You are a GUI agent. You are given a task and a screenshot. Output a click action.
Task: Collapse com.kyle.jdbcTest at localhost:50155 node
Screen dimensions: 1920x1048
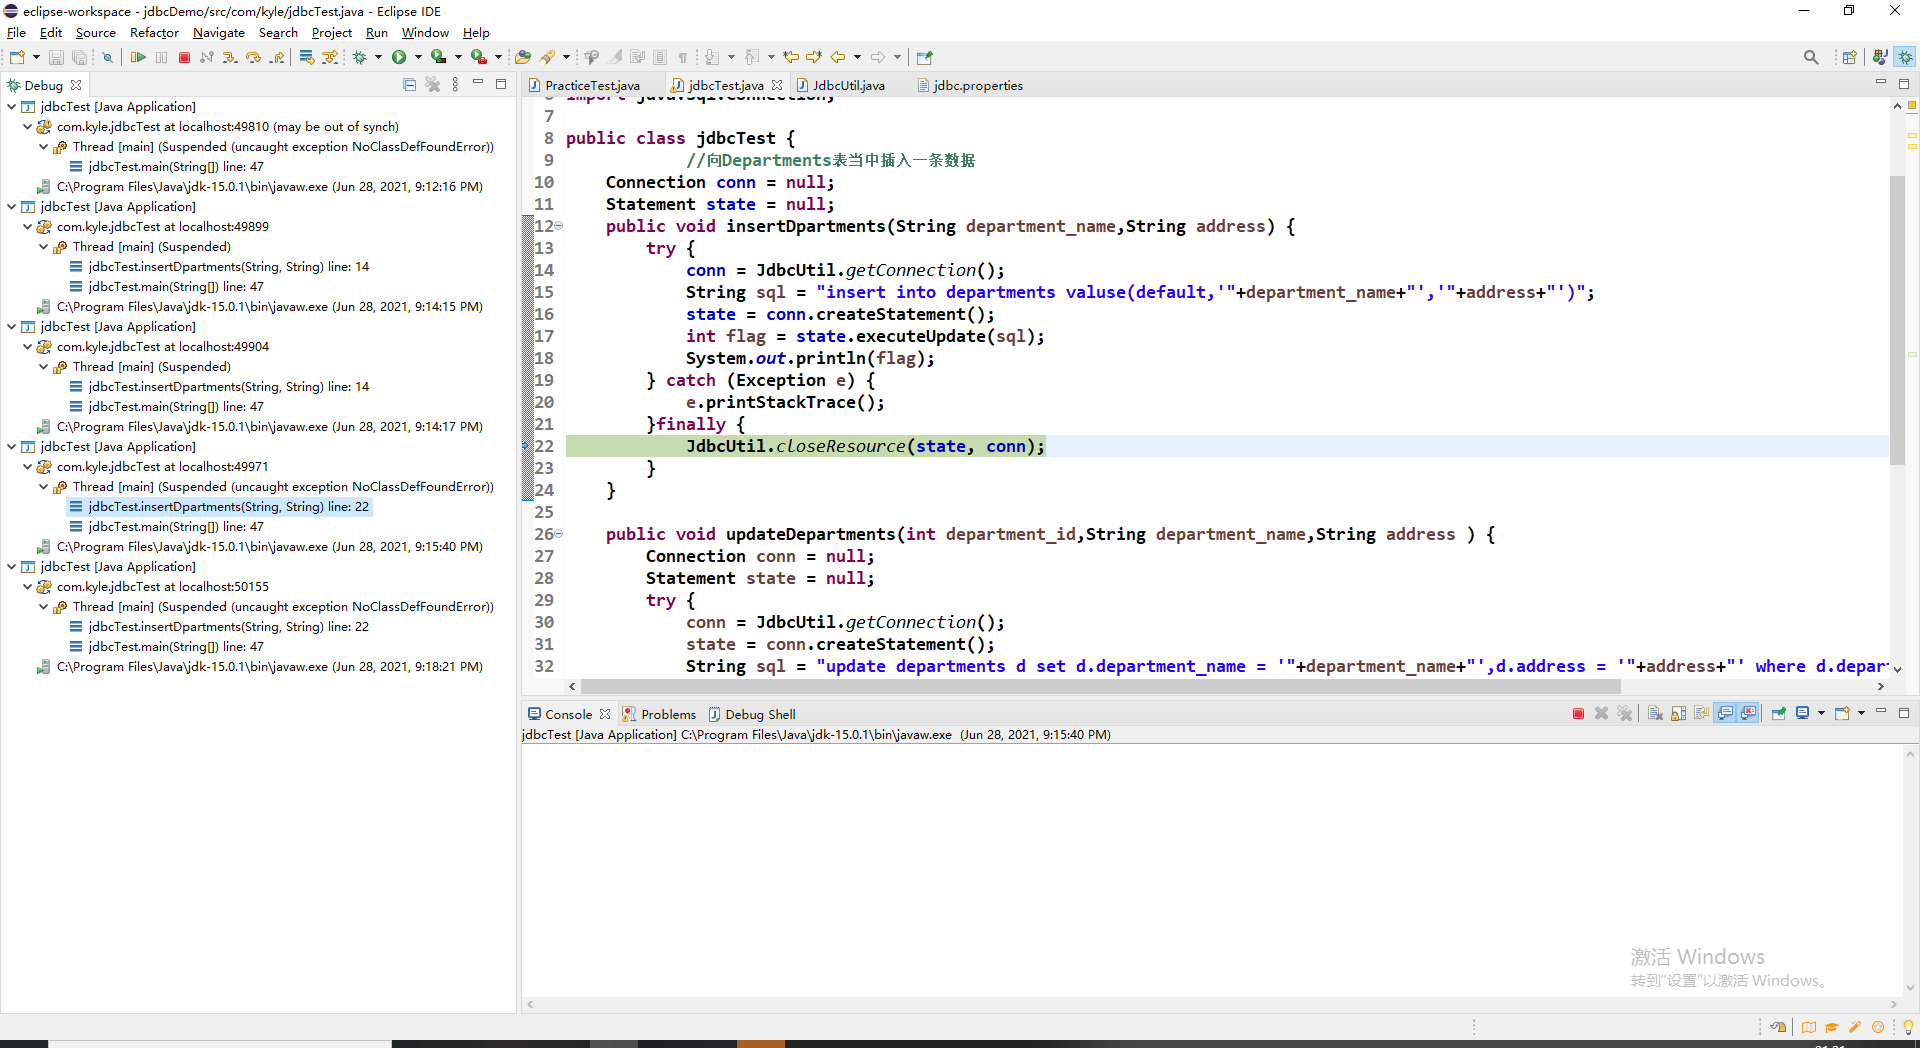pos(28,587)
